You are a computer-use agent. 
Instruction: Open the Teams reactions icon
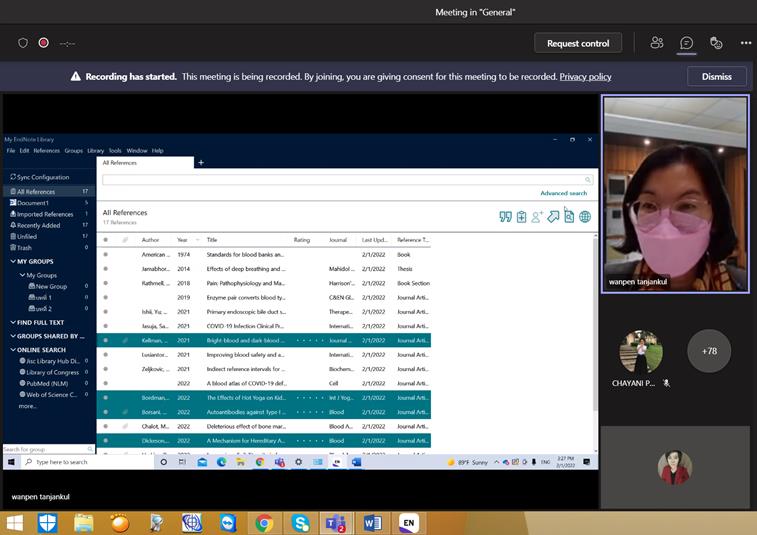coord(716,43)
